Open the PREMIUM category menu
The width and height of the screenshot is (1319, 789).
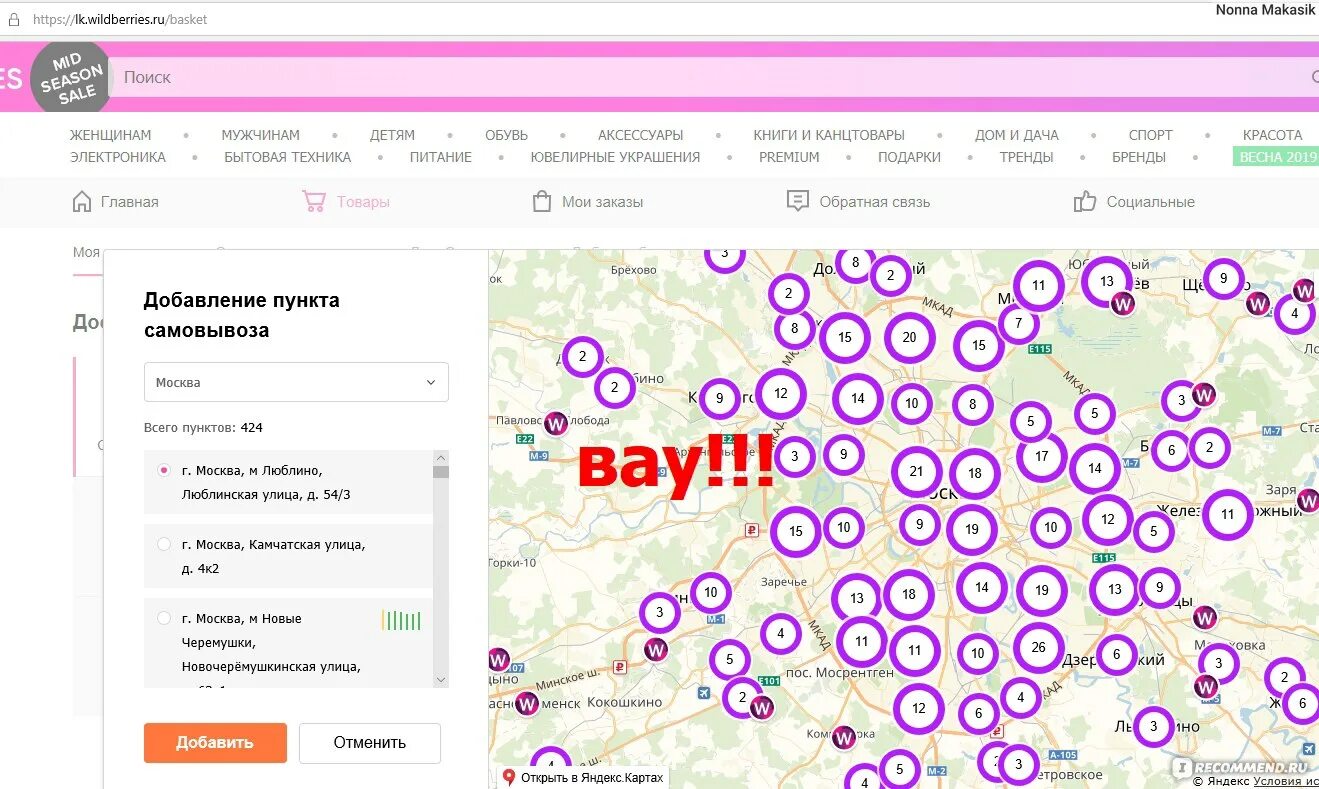789,157
